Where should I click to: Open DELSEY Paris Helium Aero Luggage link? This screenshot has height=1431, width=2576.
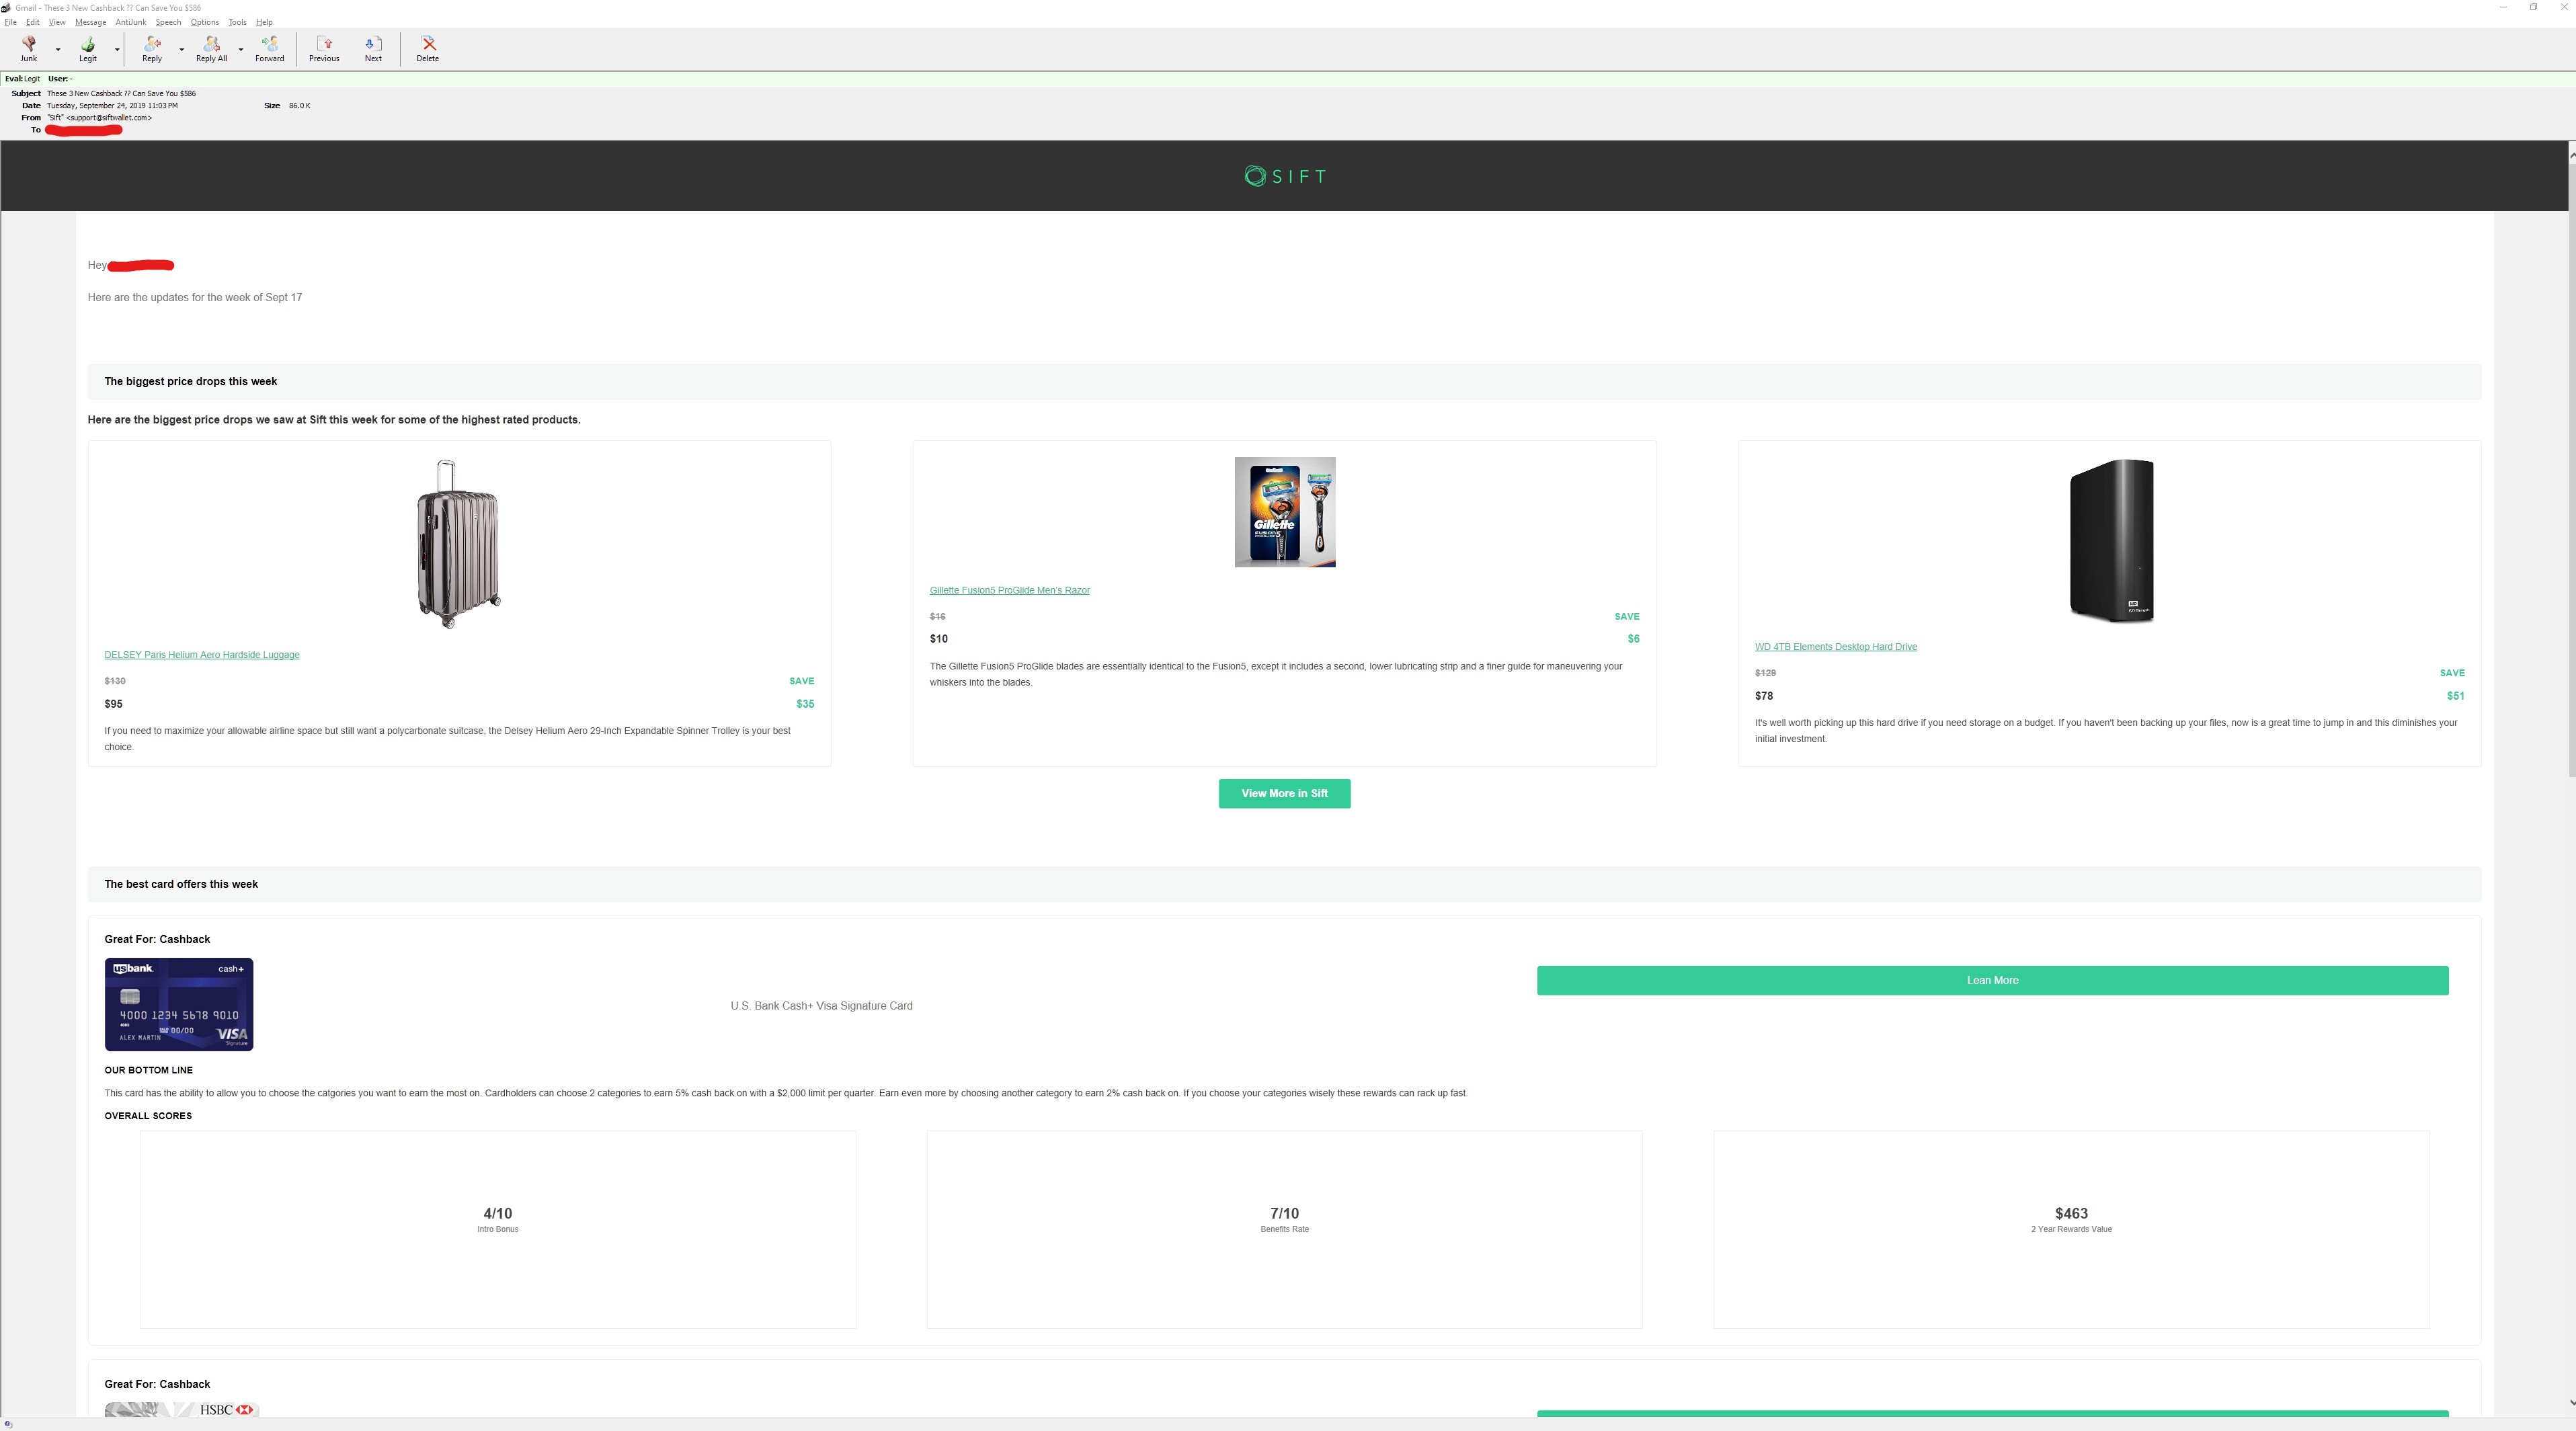[x=202, y=655]
